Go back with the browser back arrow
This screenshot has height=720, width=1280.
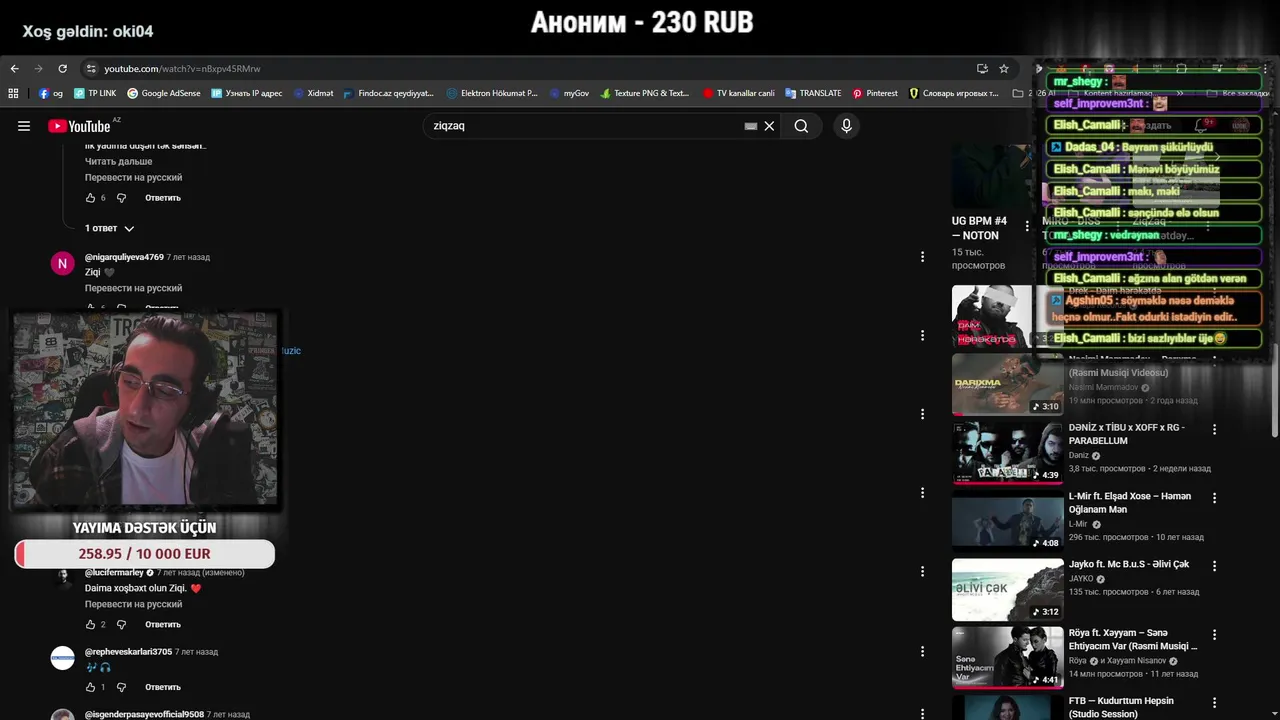tap(14, 69)
